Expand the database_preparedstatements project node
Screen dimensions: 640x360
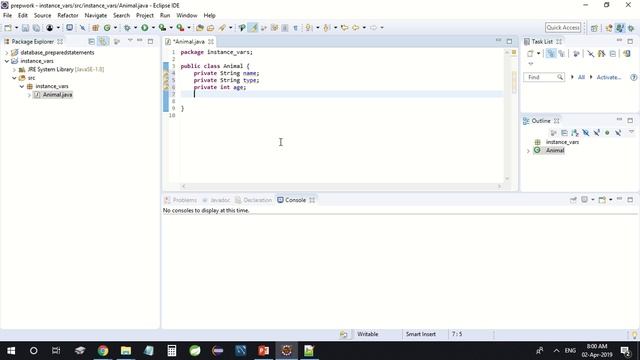[x=7, y=53]
